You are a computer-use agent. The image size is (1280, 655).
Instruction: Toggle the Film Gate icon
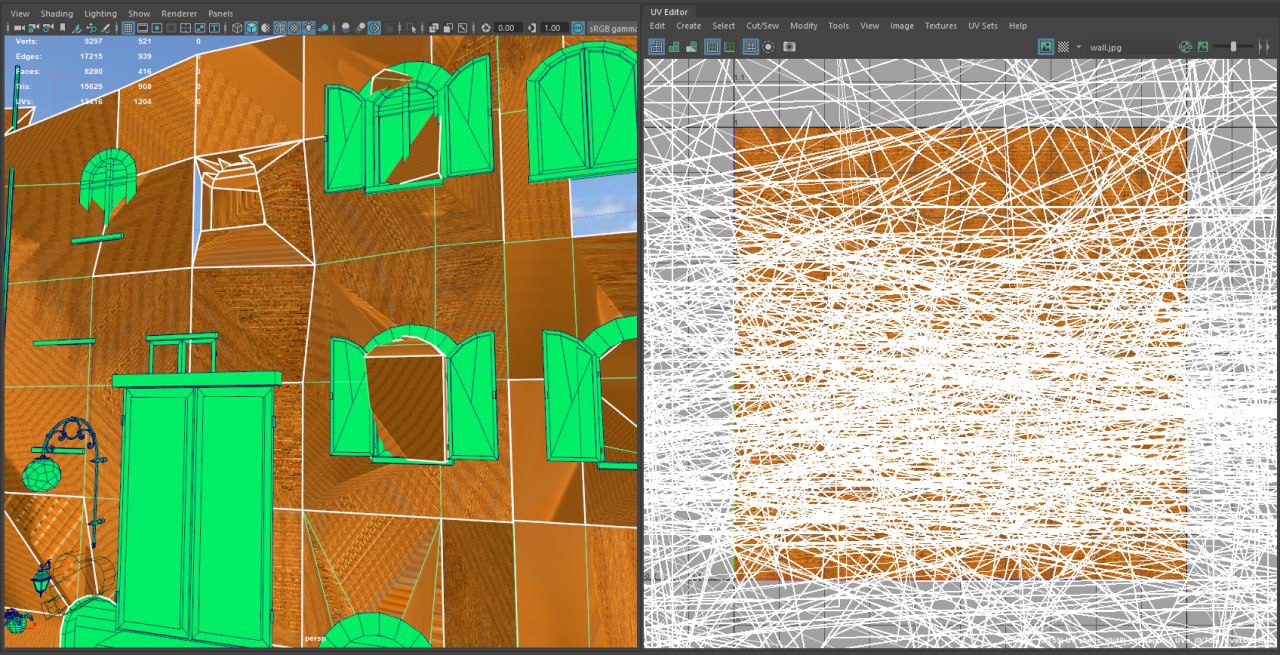142,28
